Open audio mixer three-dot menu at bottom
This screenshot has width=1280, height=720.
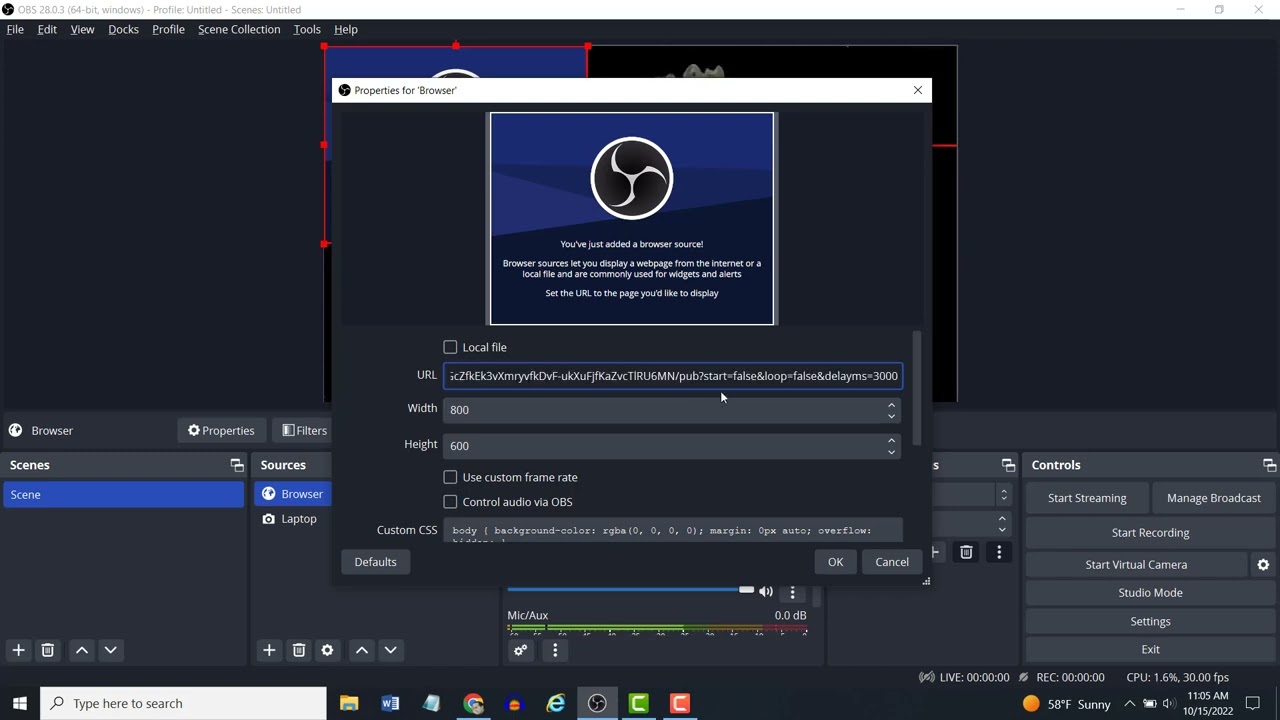[x=555, y=650]
